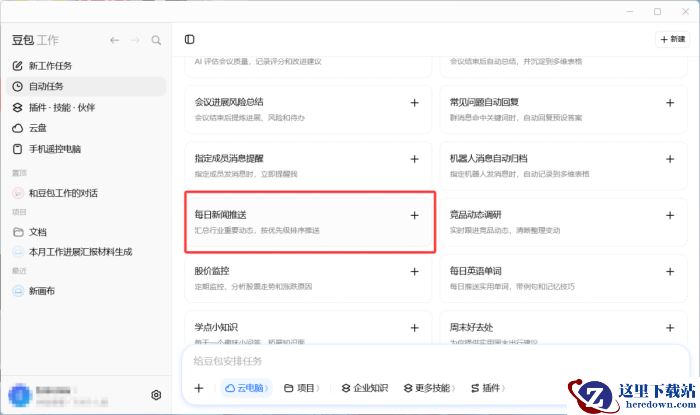Maximize the window
Image resolution: width=700 pixels, height=415 pixels.
pyautogui.click(x=657, y=12)
